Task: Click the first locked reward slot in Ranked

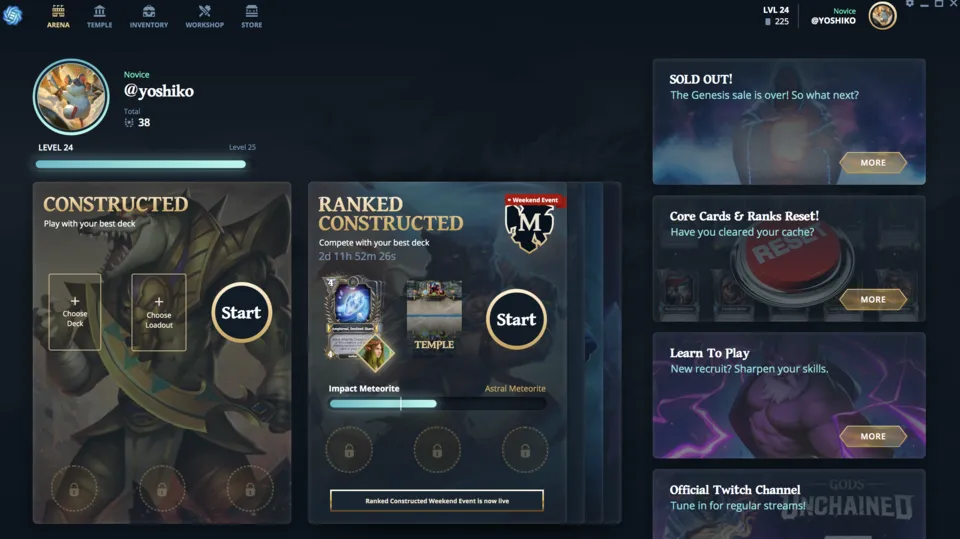Action: click(x=349, y=450)
